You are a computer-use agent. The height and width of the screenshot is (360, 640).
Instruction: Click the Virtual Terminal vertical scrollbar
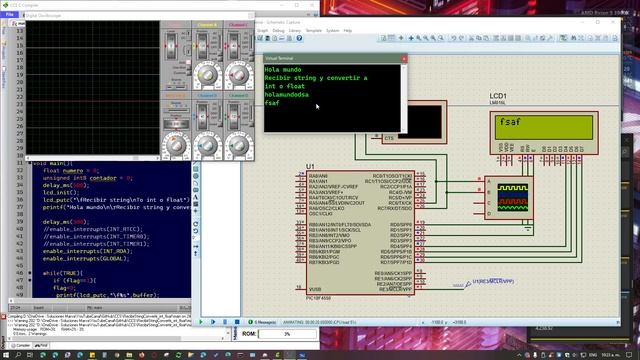(x=404, y=98)
